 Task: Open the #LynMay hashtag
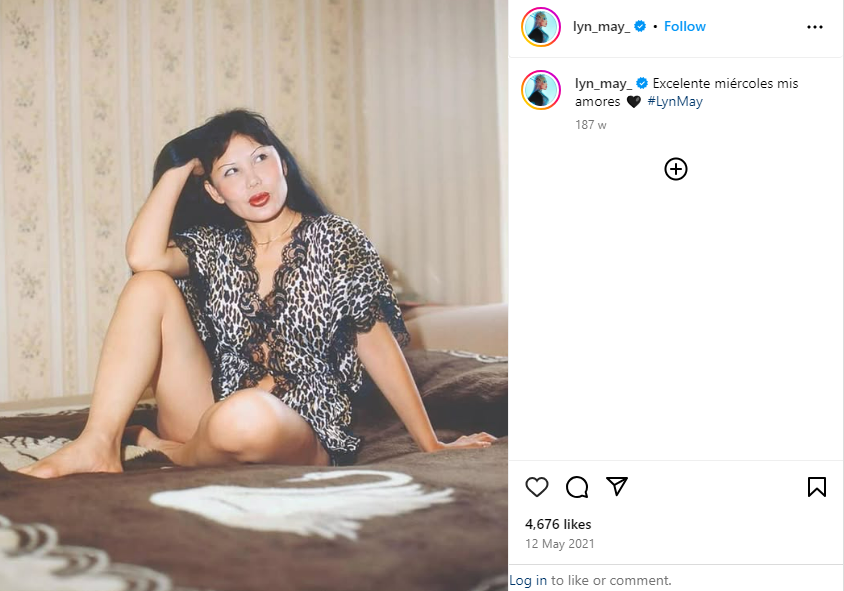click(x=675, y=101)
